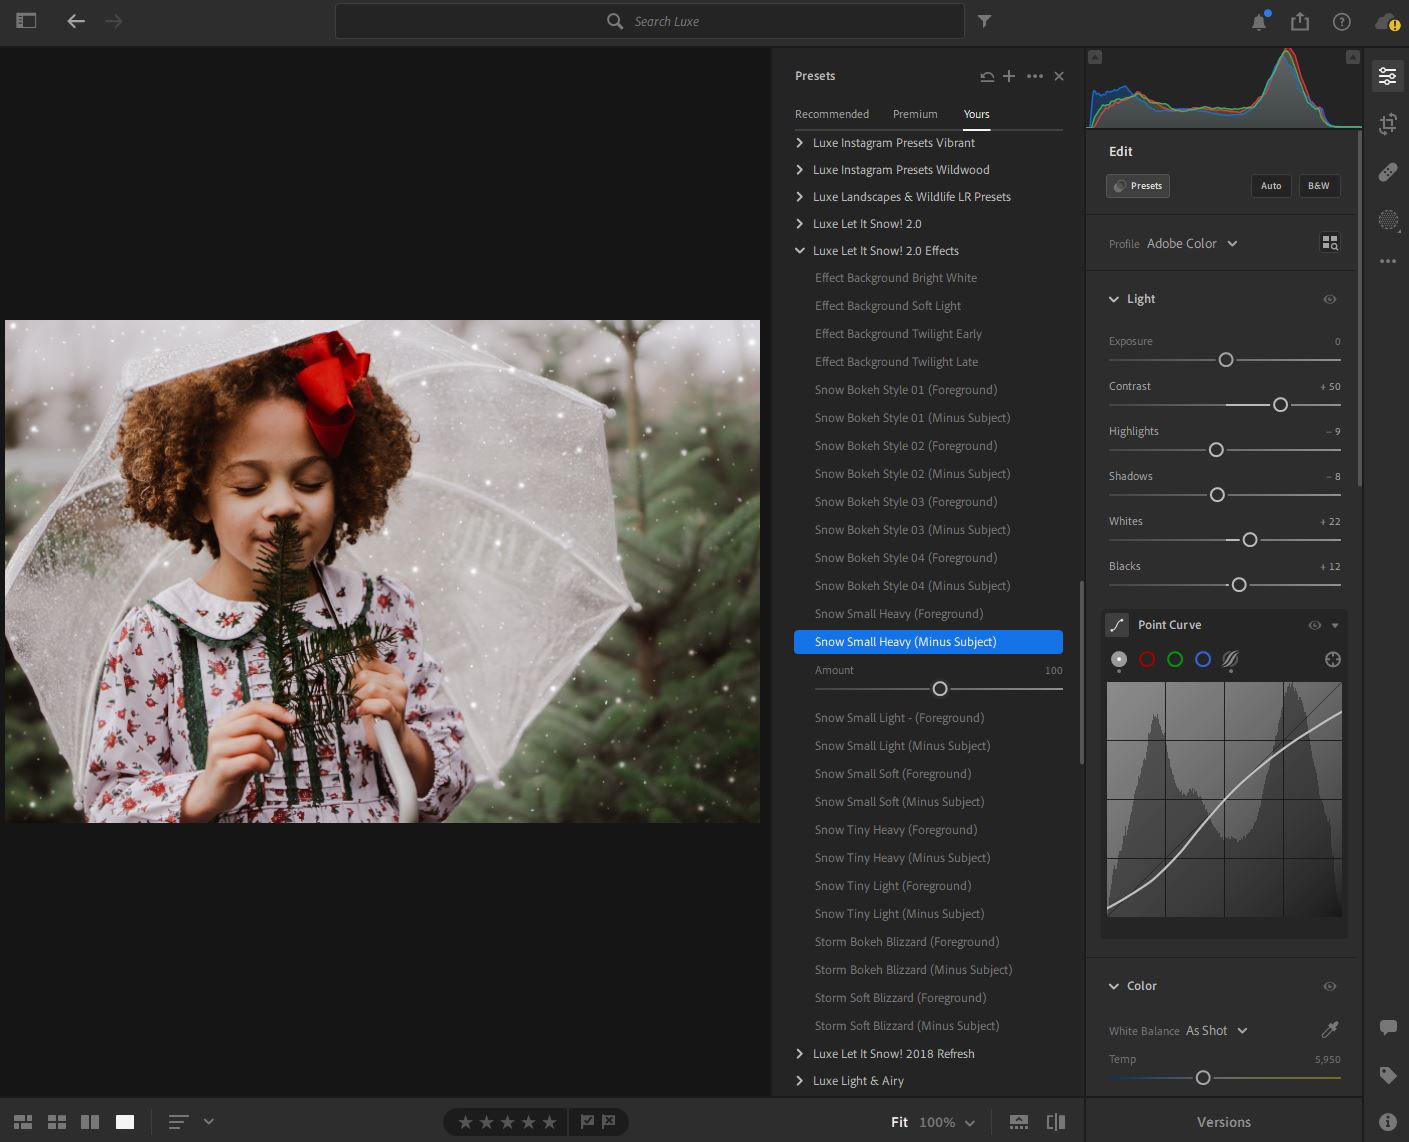1409x1142 pixels.
Task: Open the Healing tool
Action: click(x=1388, y=172)
